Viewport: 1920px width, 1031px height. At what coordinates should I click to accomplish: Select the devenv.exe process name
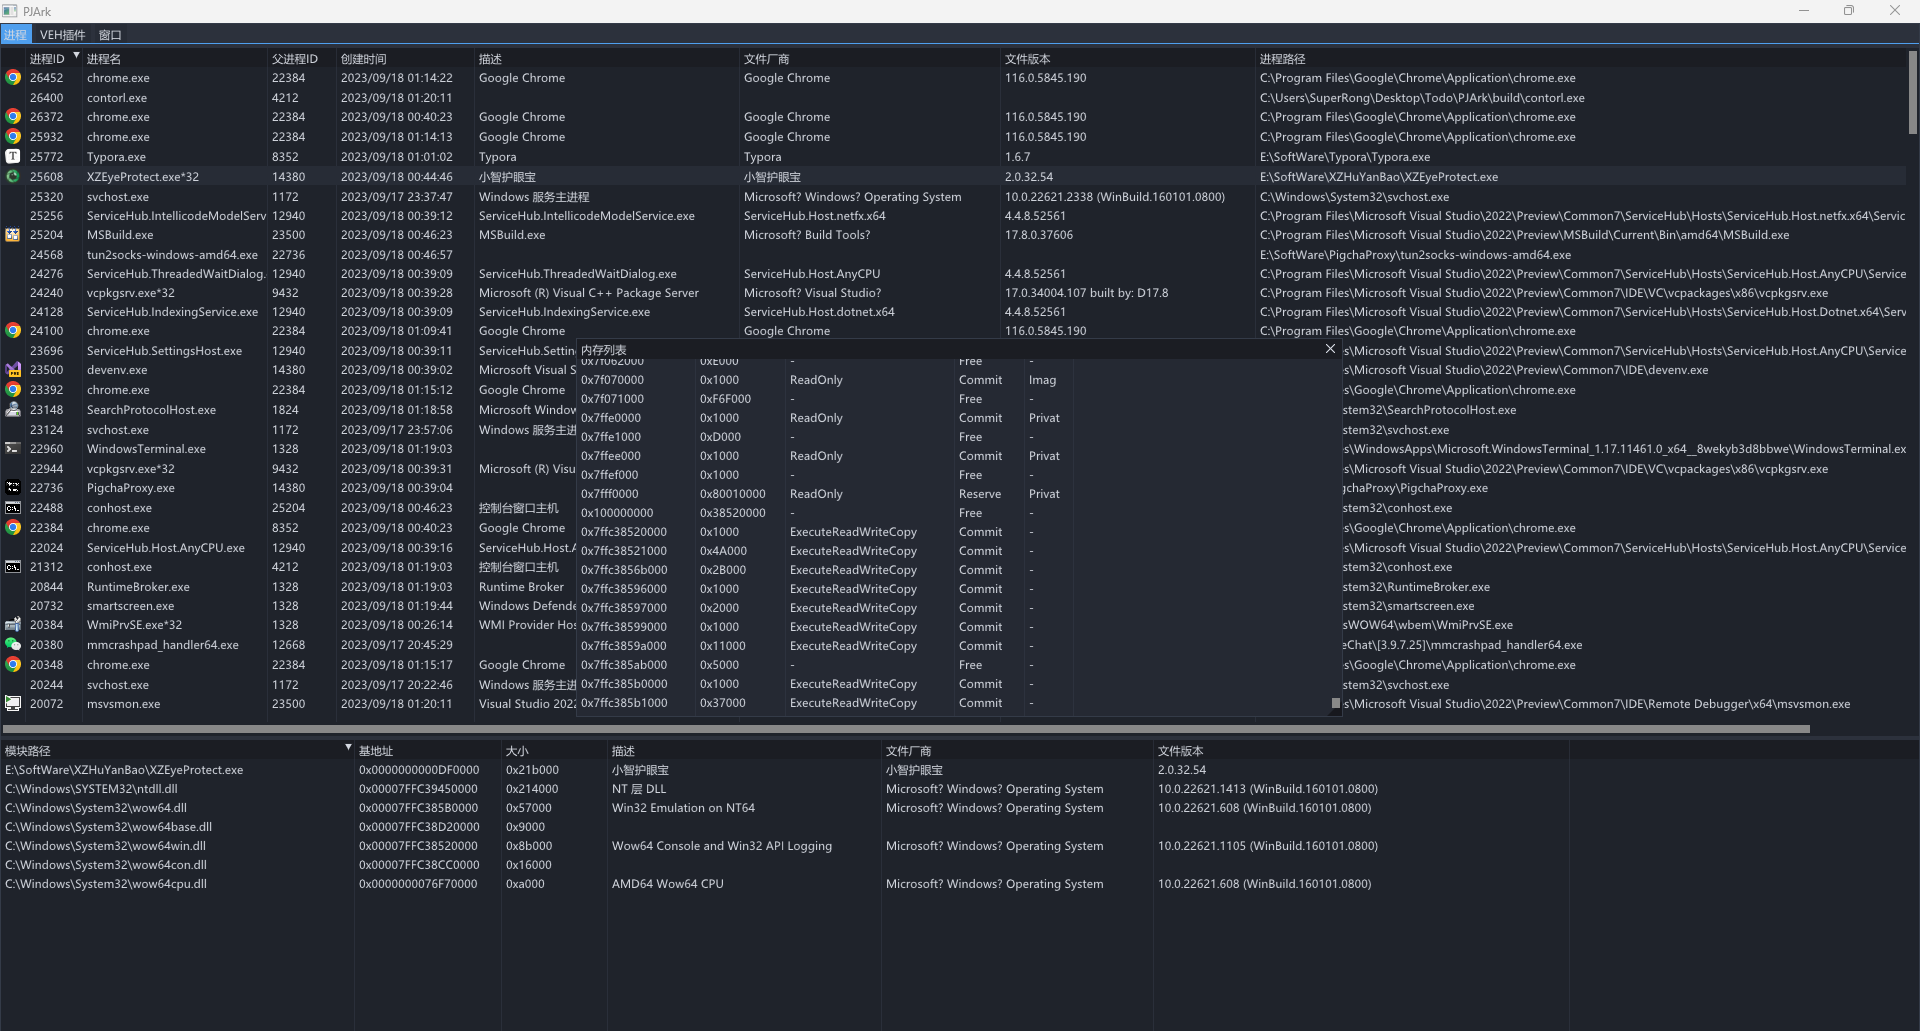pyautogui.click(x=118, y=369)
